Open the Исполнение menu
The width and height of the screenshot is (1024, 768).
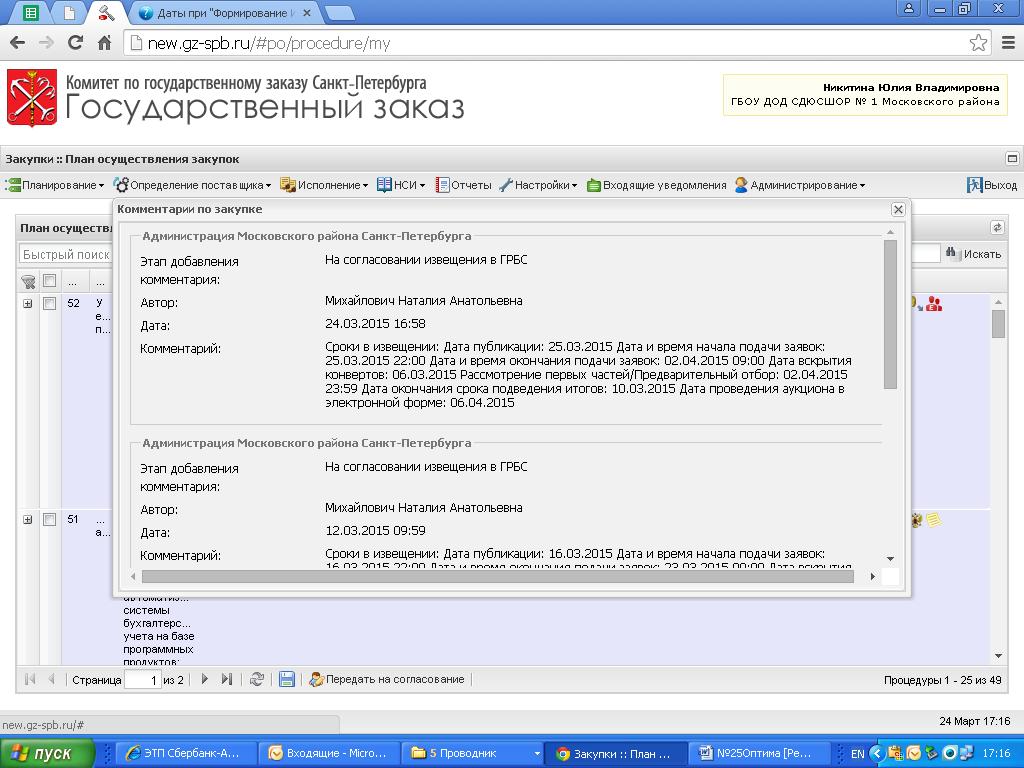[324, 185]
